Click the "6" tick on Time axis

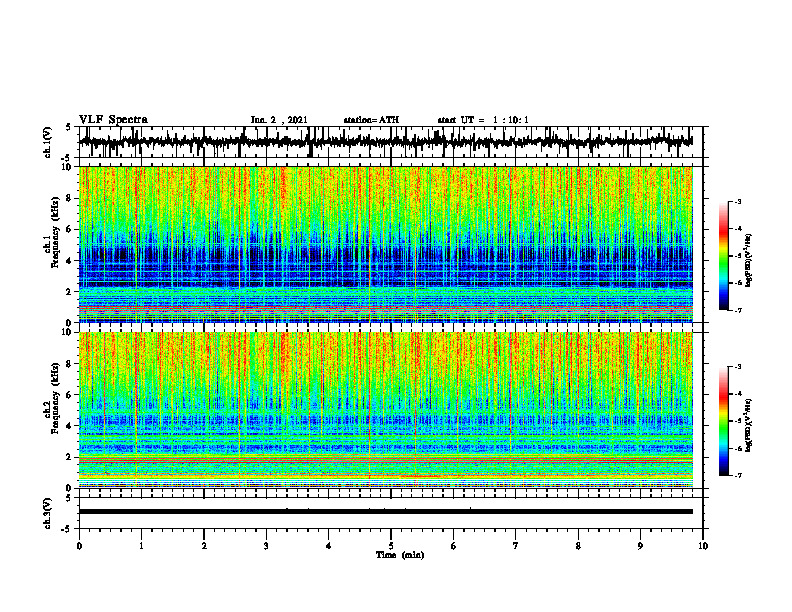click(454, 546)
